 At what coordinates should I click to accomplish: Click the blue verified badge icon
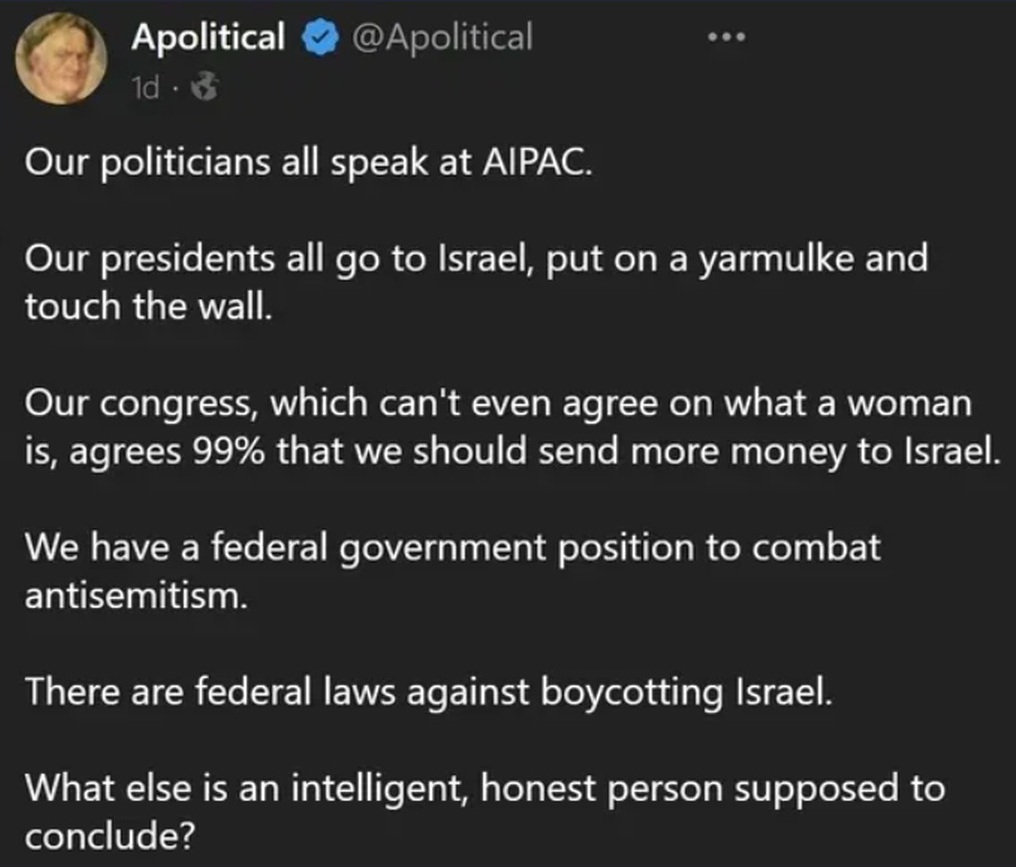(320, 38)
